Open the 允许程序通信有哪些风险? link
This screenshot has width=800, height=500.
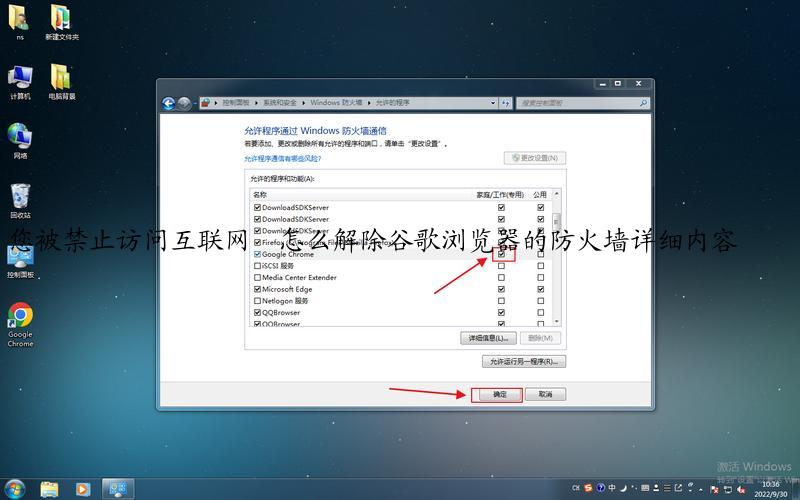click(x=283, y=159)
